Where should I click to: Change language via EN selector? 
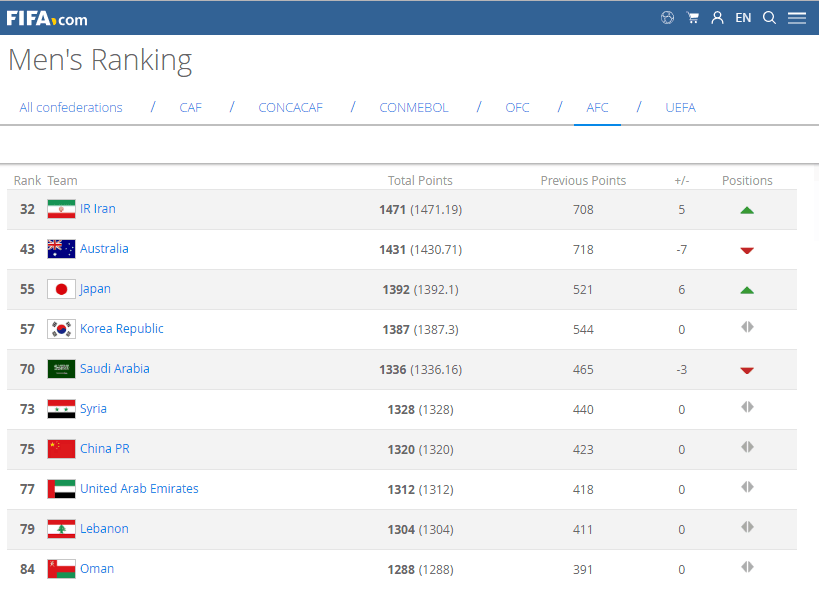tap(743, 18)
